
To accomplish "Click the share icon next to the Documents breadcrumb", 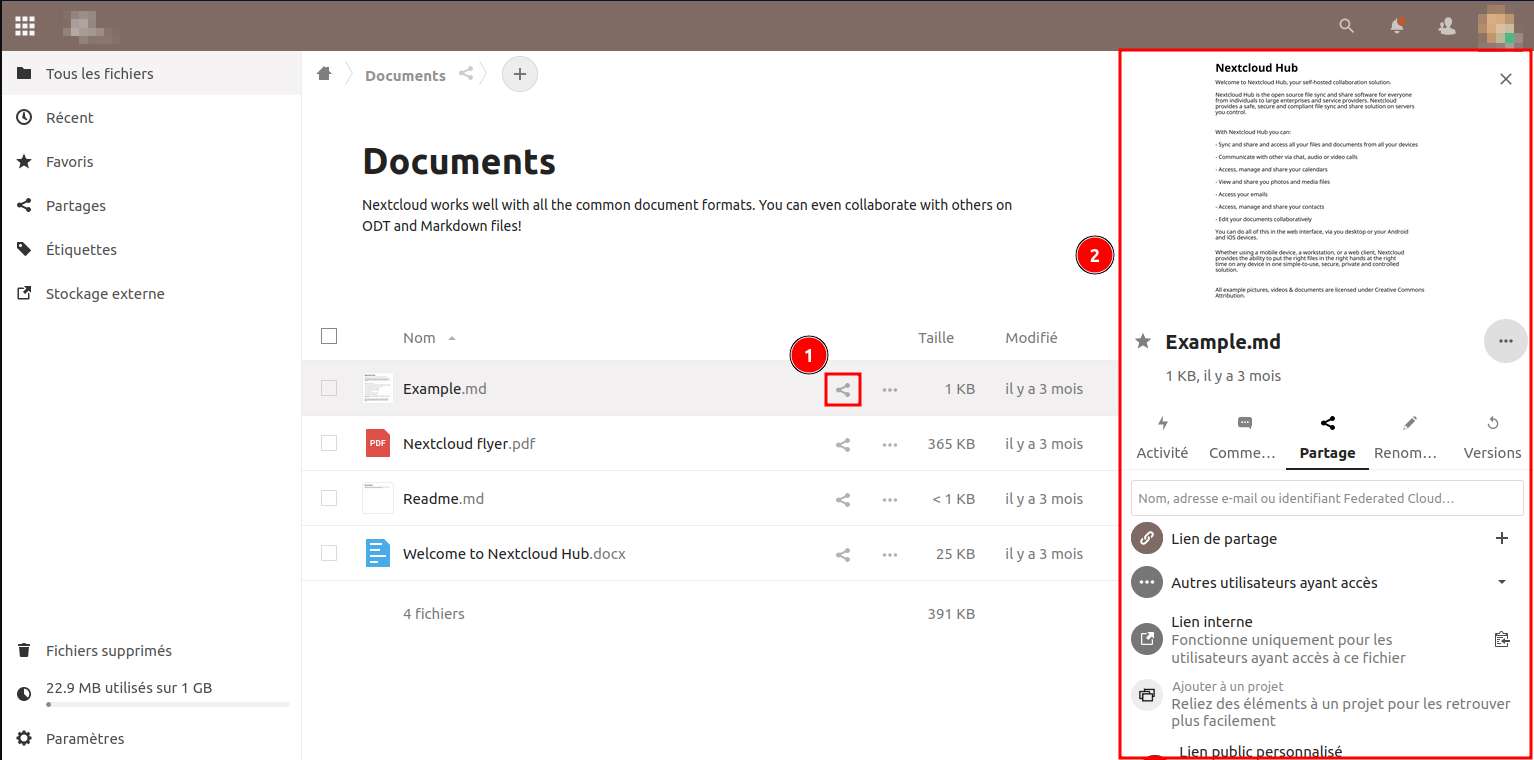I will coord(466,73).
